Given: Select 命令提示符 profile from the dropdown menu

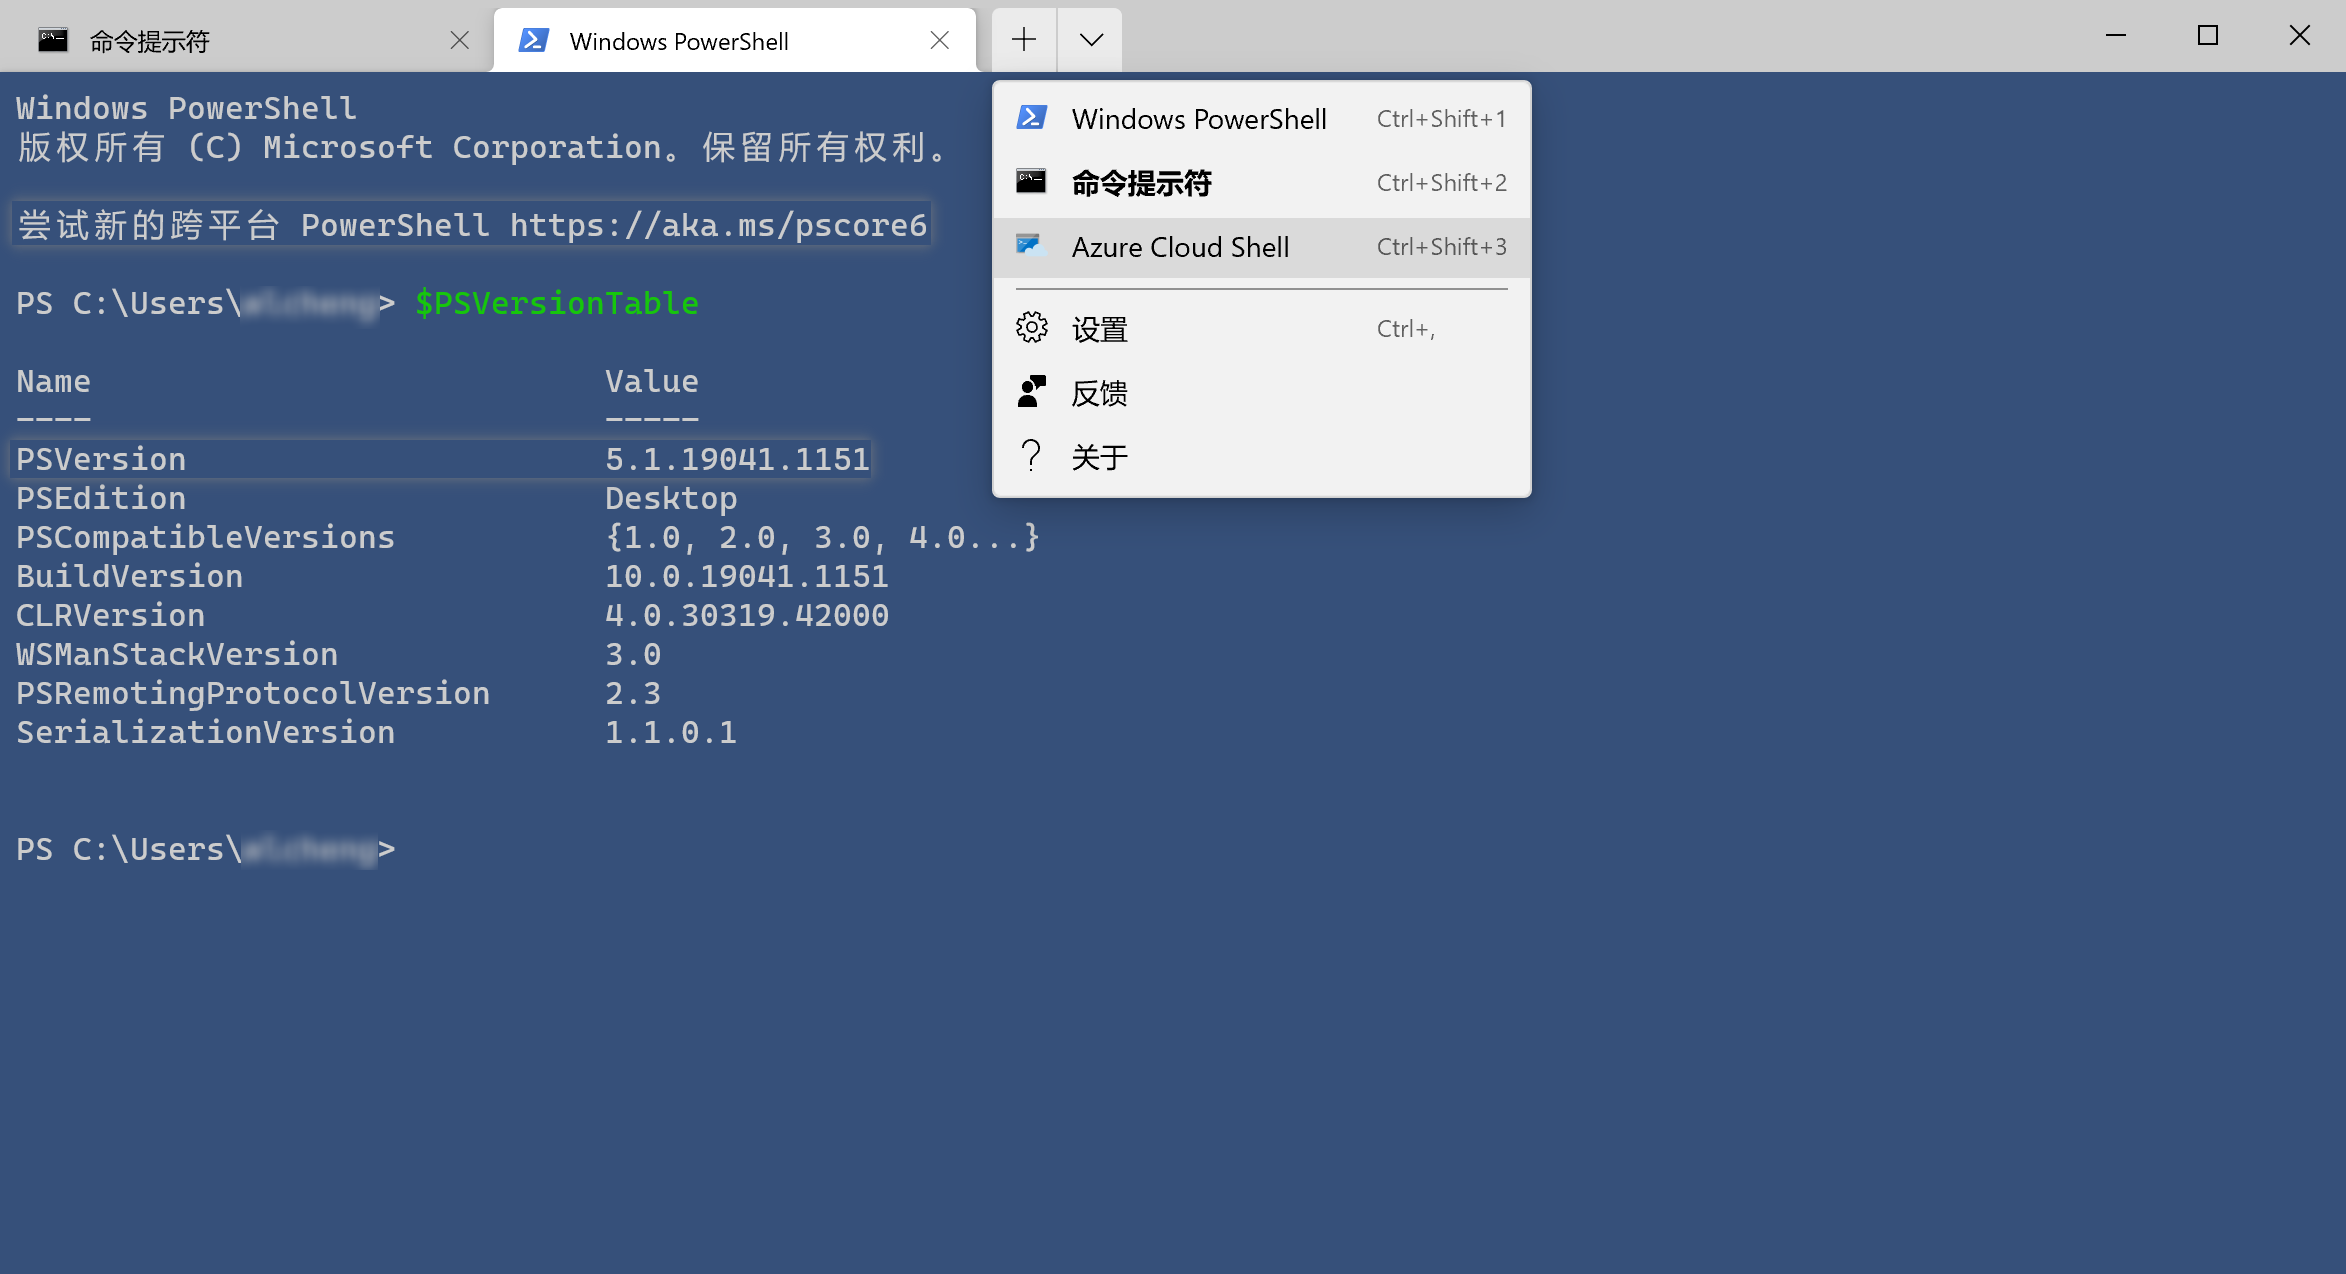Looking at the screenshot, I should pos(1141,183).
